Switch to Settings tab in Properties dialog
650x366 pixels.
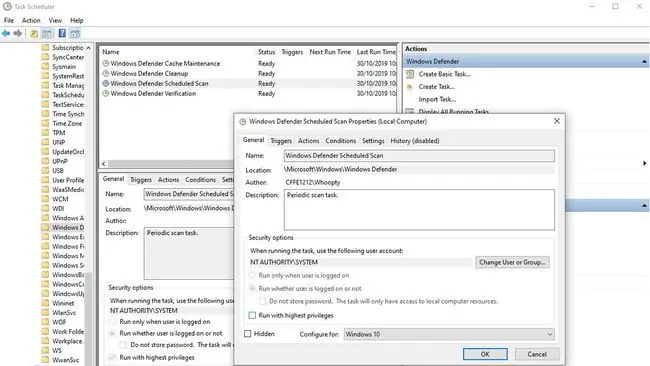(x=373, y=141)
